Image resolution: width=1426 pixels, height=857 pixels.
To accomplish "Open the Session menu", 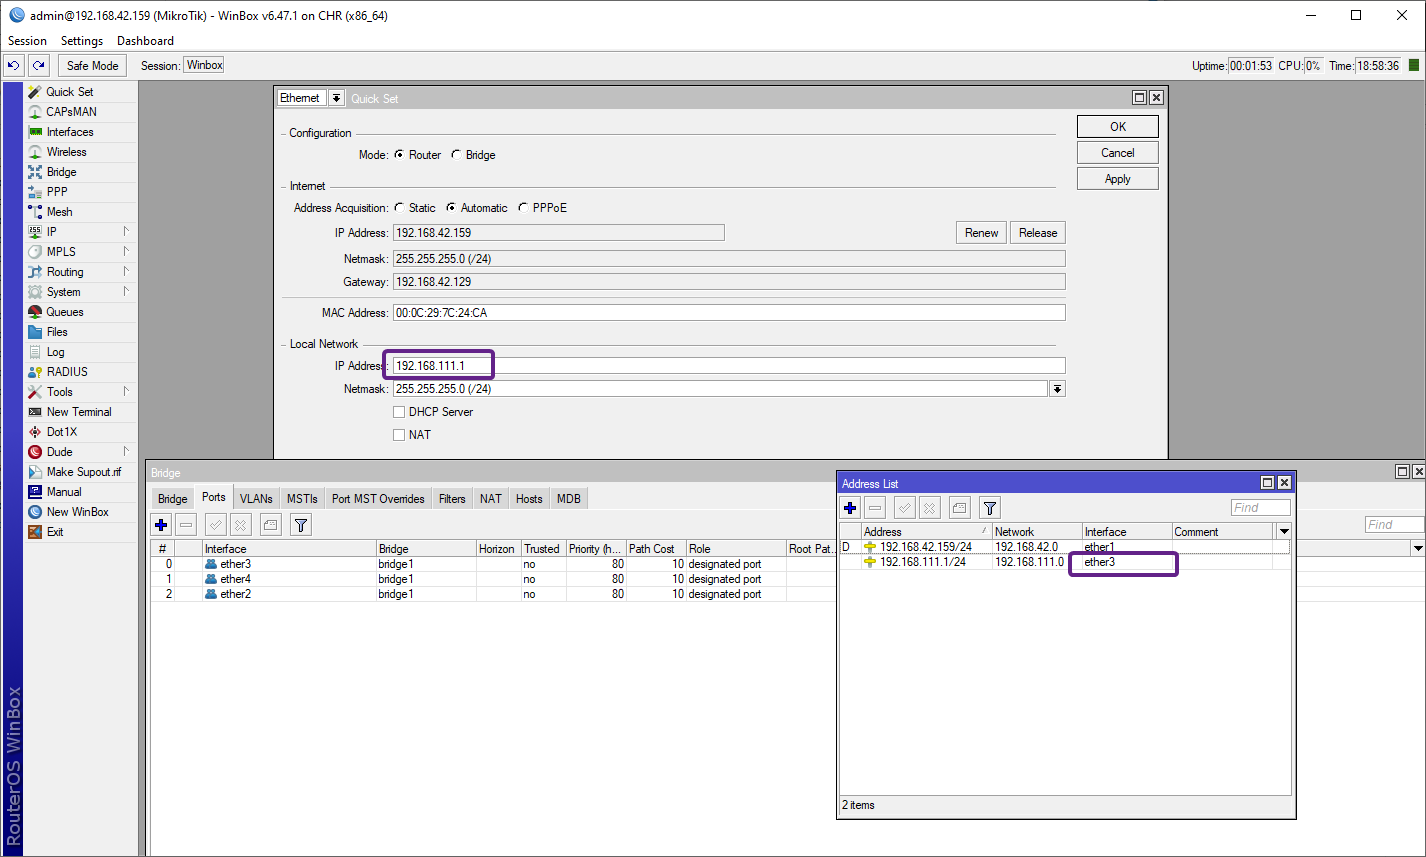I will click(x=28, y=41).
